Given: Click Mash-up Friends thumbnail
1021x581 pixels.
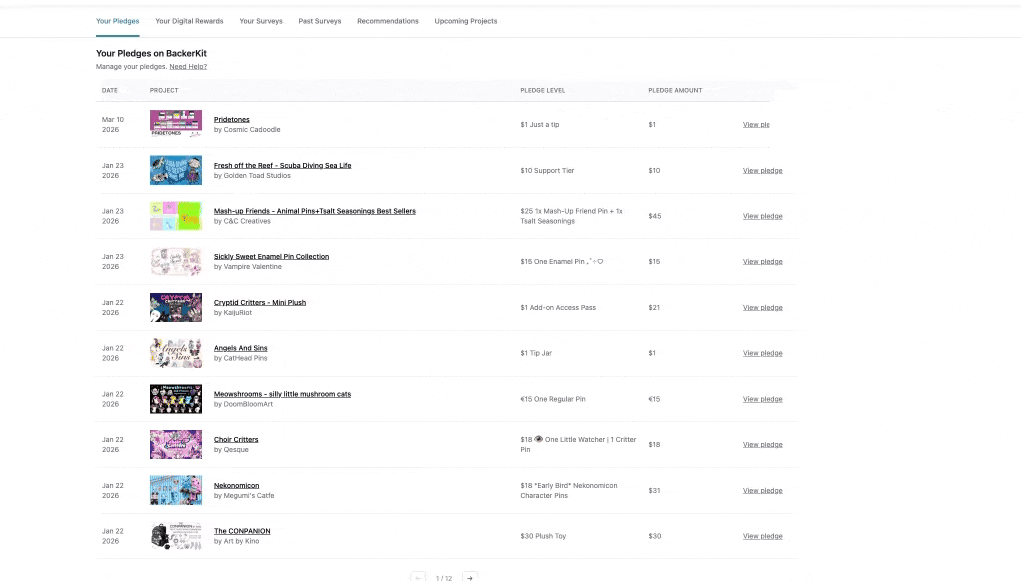Looking at the screenshot, I should [176, 216].
